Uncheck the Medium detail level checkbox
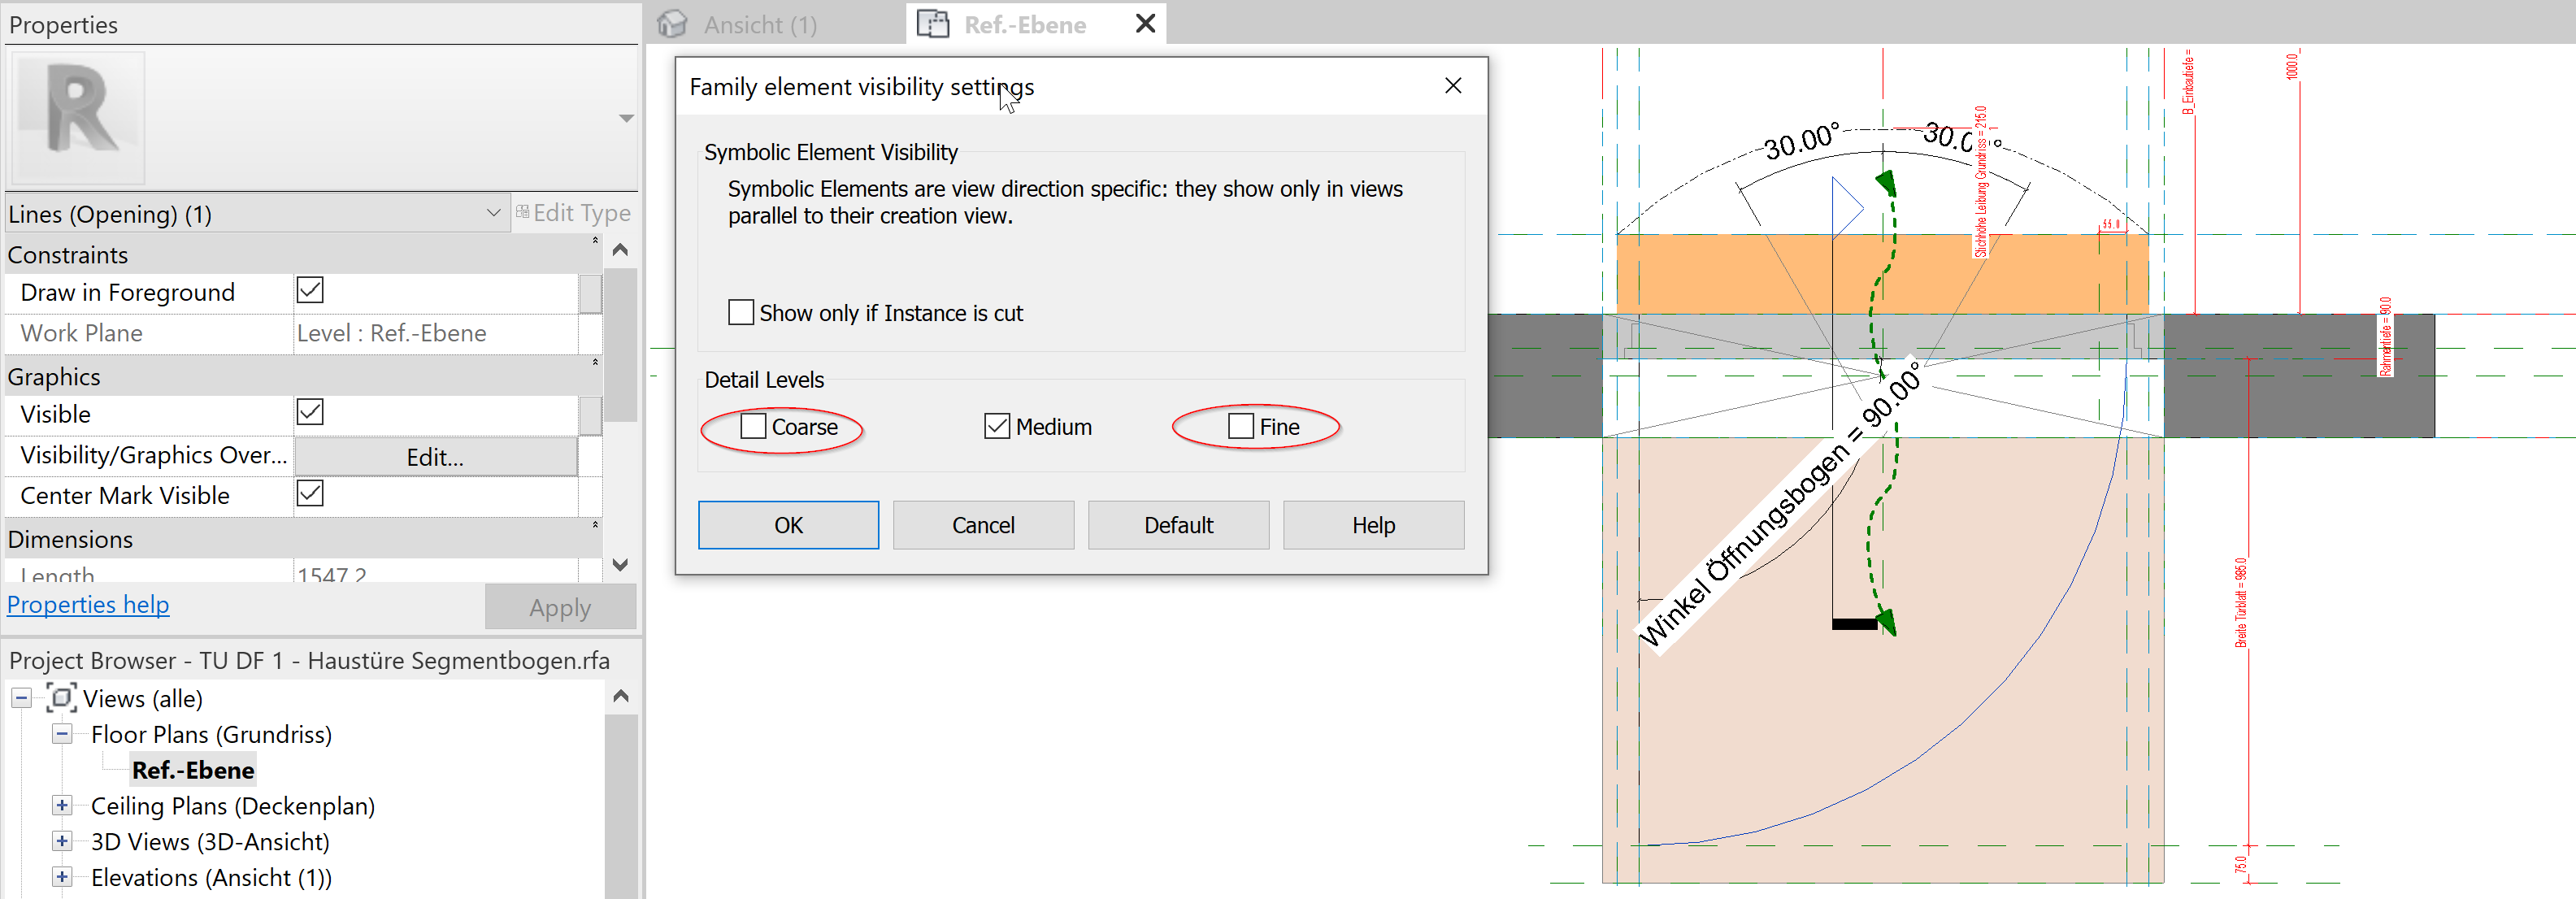This screenshot has width=2576, height=899. [997, 425]
